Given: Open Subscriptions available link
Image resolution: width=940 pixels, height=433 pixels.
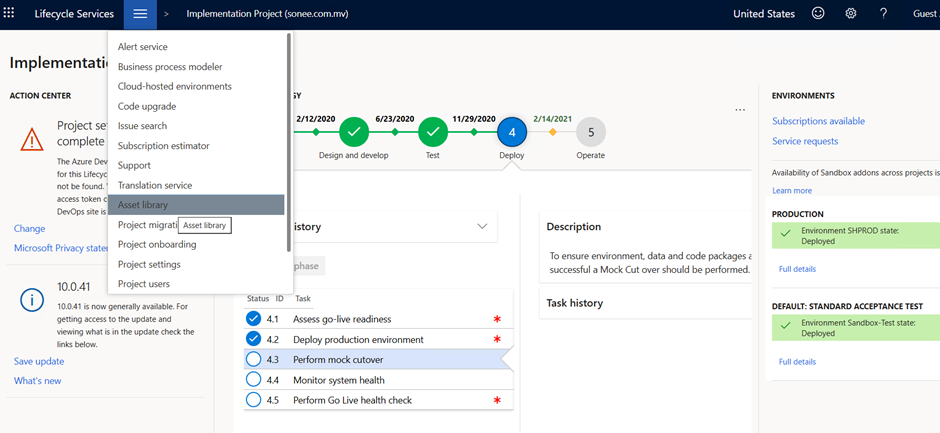Looking at the screenshot, I should point(818,121).
